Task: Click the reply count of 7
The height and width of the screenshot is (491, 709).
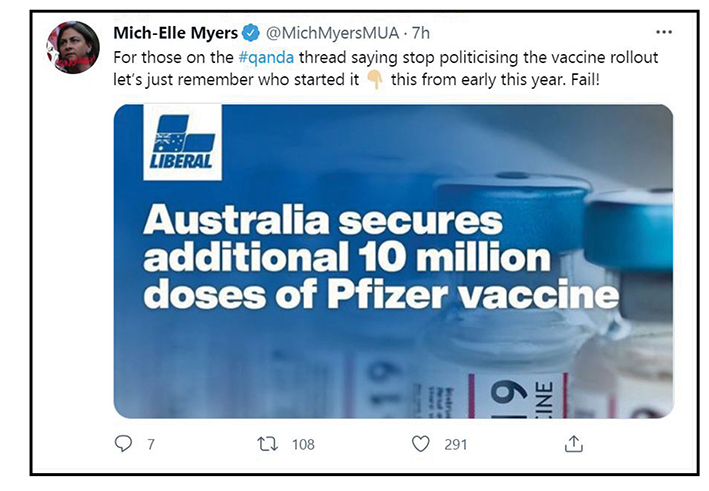Action: (151, 444)
